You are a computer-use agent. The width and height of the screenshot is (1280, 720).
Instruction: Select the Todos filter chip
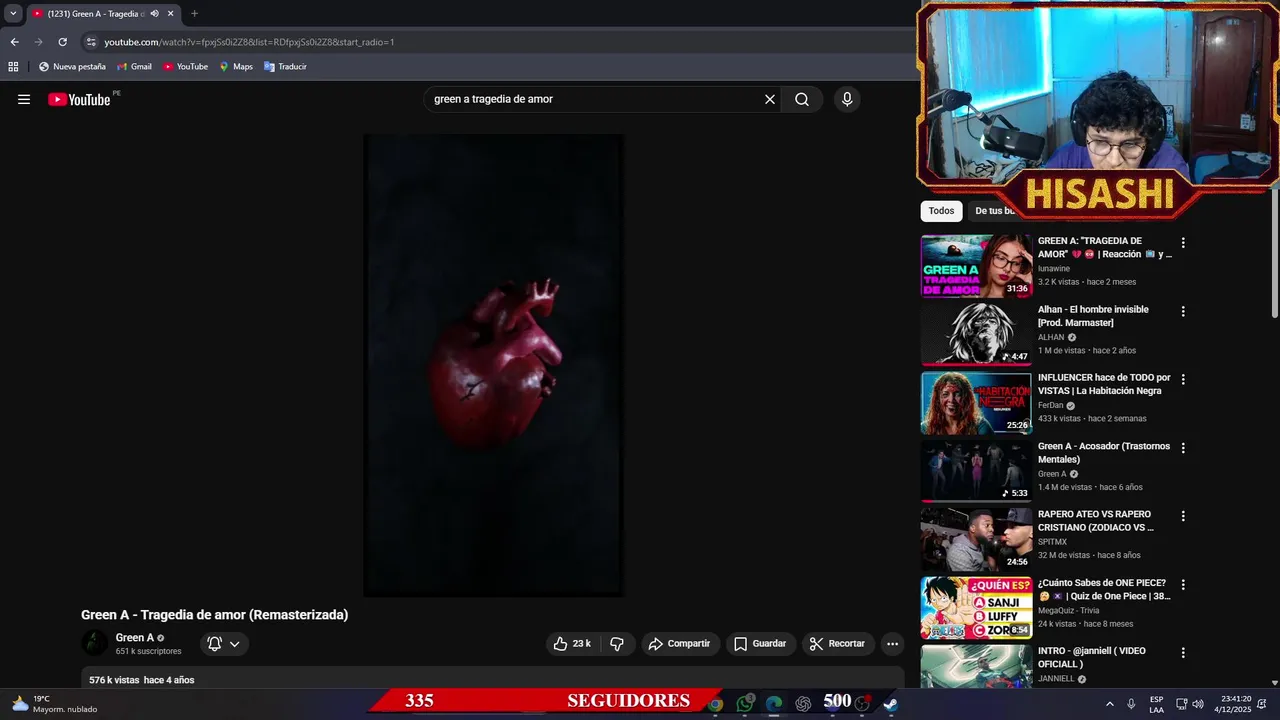(941, 211)
